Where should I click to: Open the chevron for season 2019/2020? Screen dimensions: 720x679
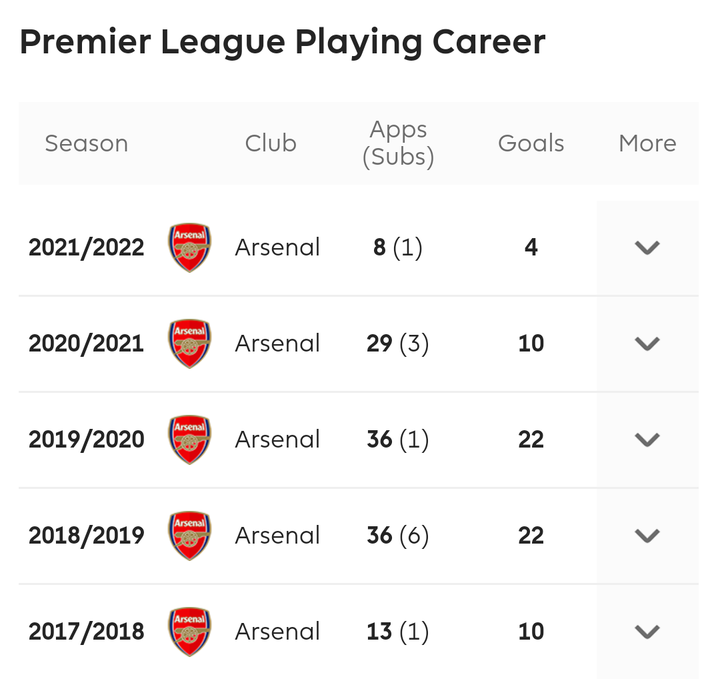(x=647, y=440)
